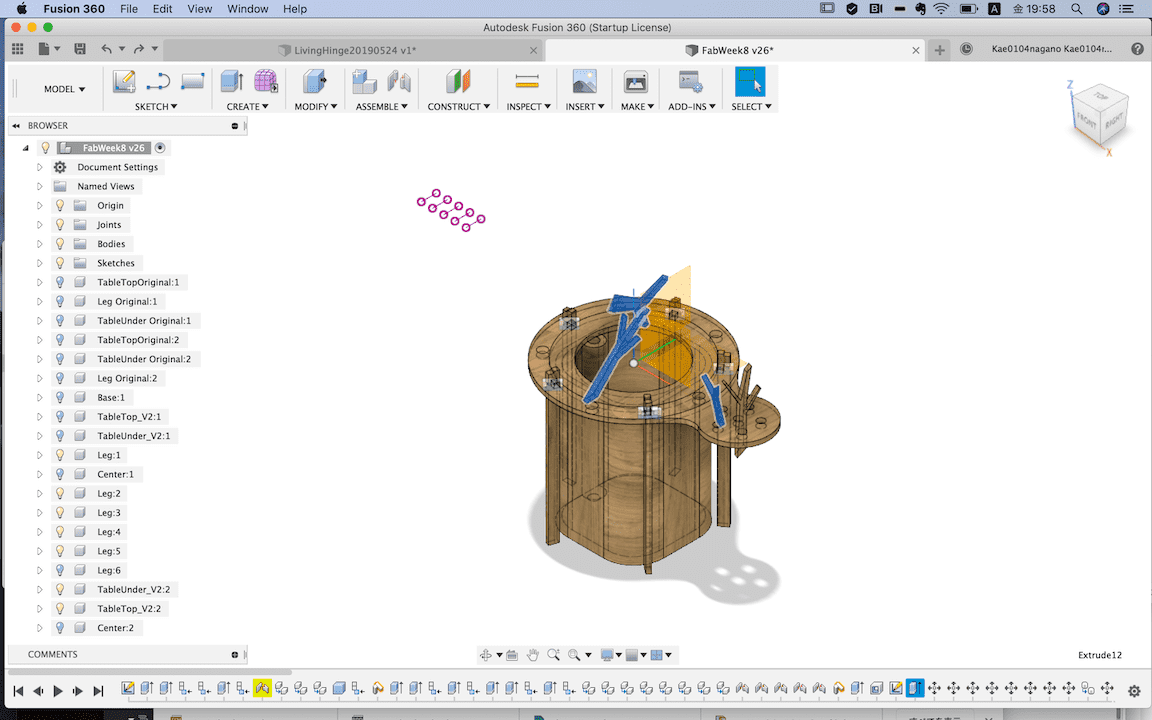Expand the Sketches folder

pos(40,263)
